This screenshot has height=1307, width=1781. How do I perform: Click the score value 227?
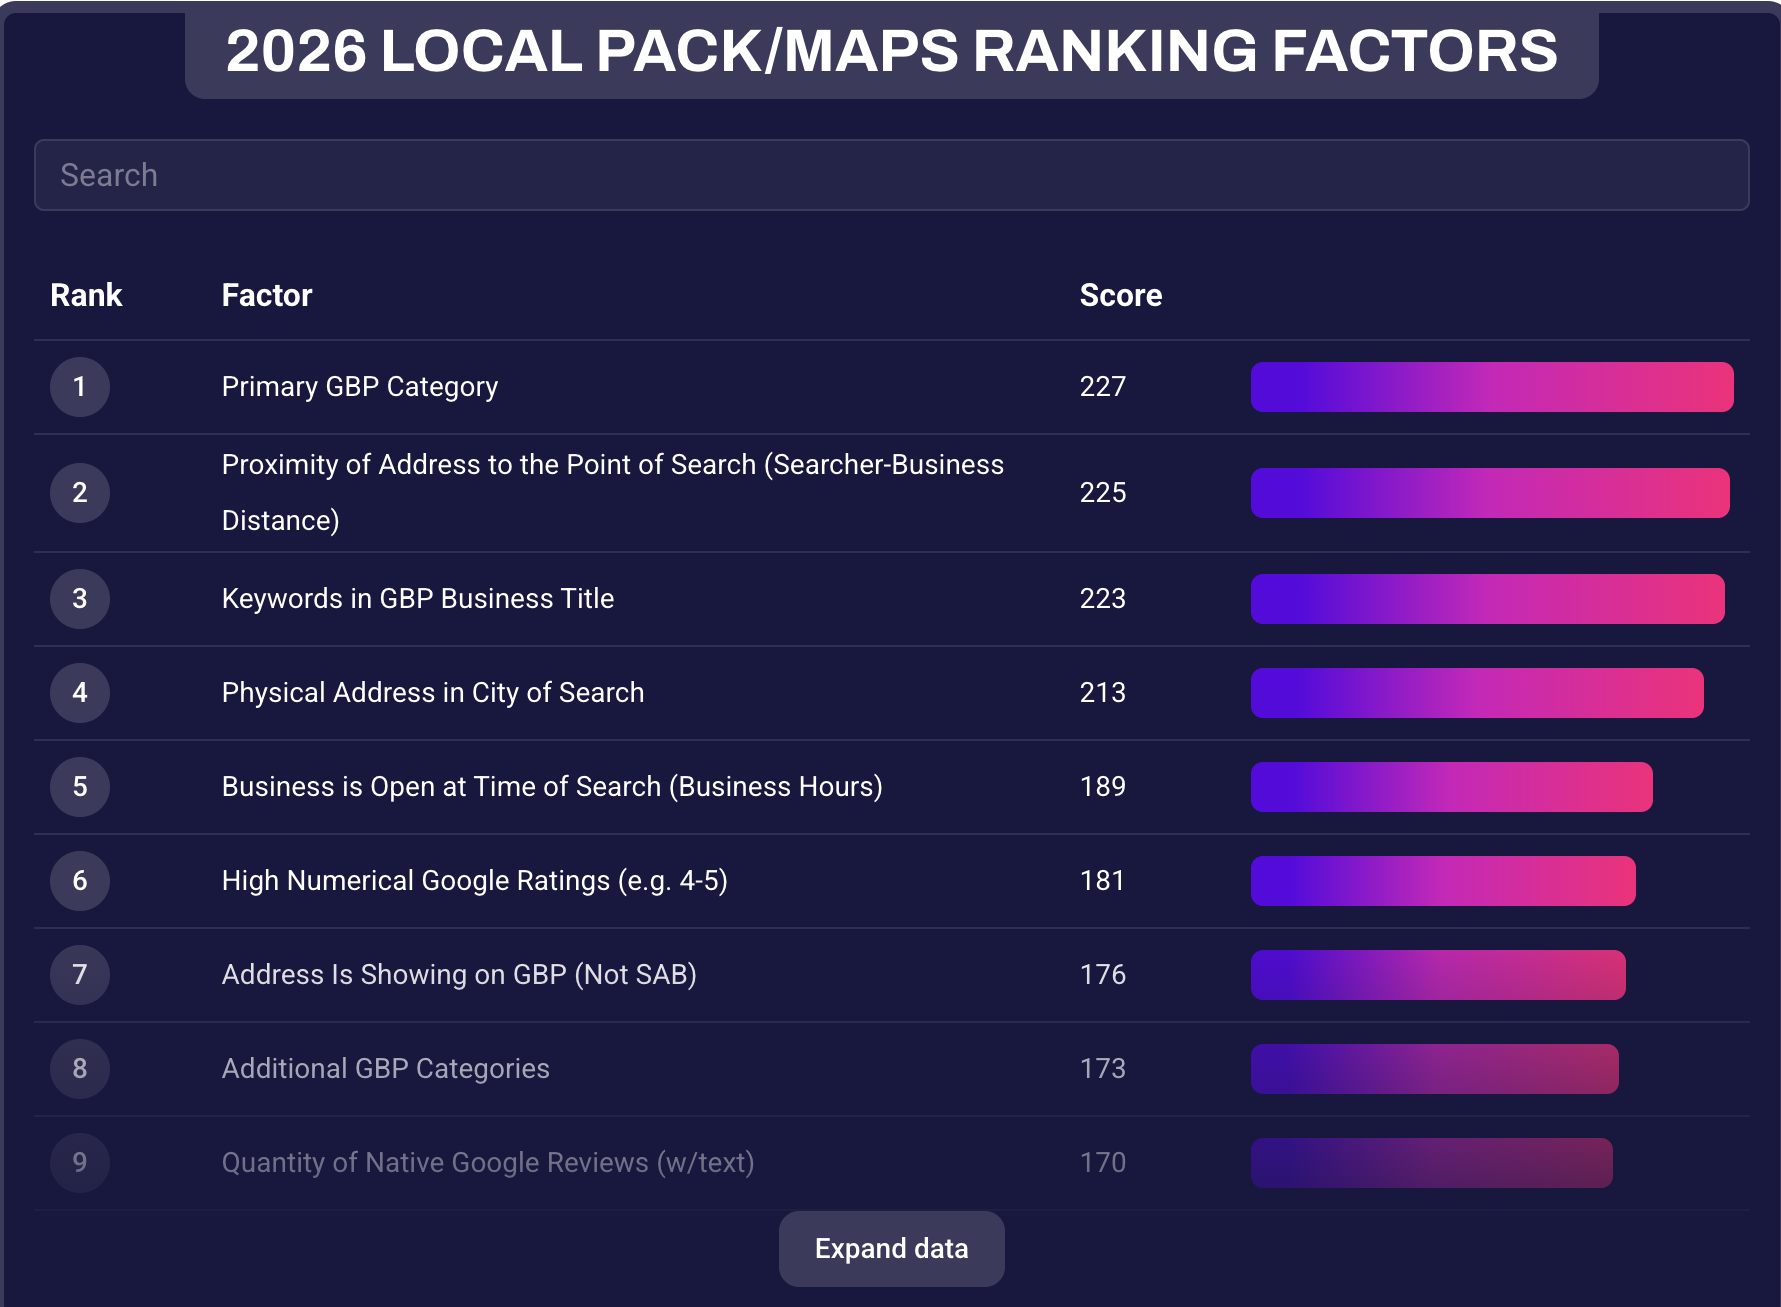pos(1103,387)
